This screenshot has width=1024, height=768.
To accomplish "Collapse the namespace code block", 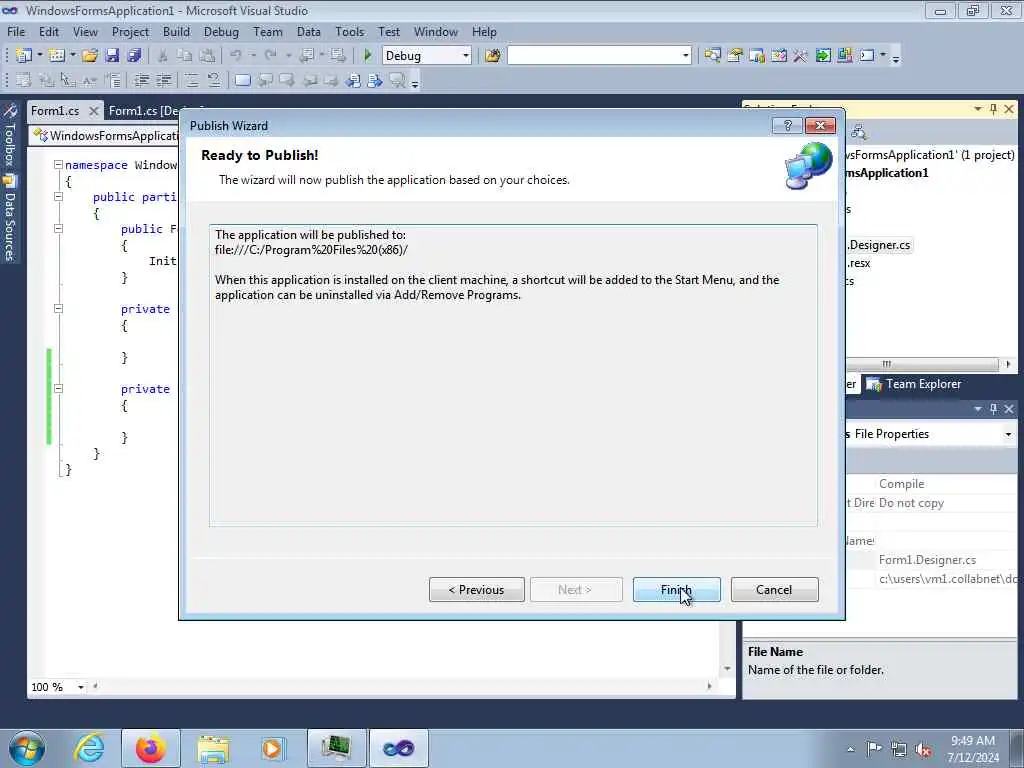I will tap(58, 165).
